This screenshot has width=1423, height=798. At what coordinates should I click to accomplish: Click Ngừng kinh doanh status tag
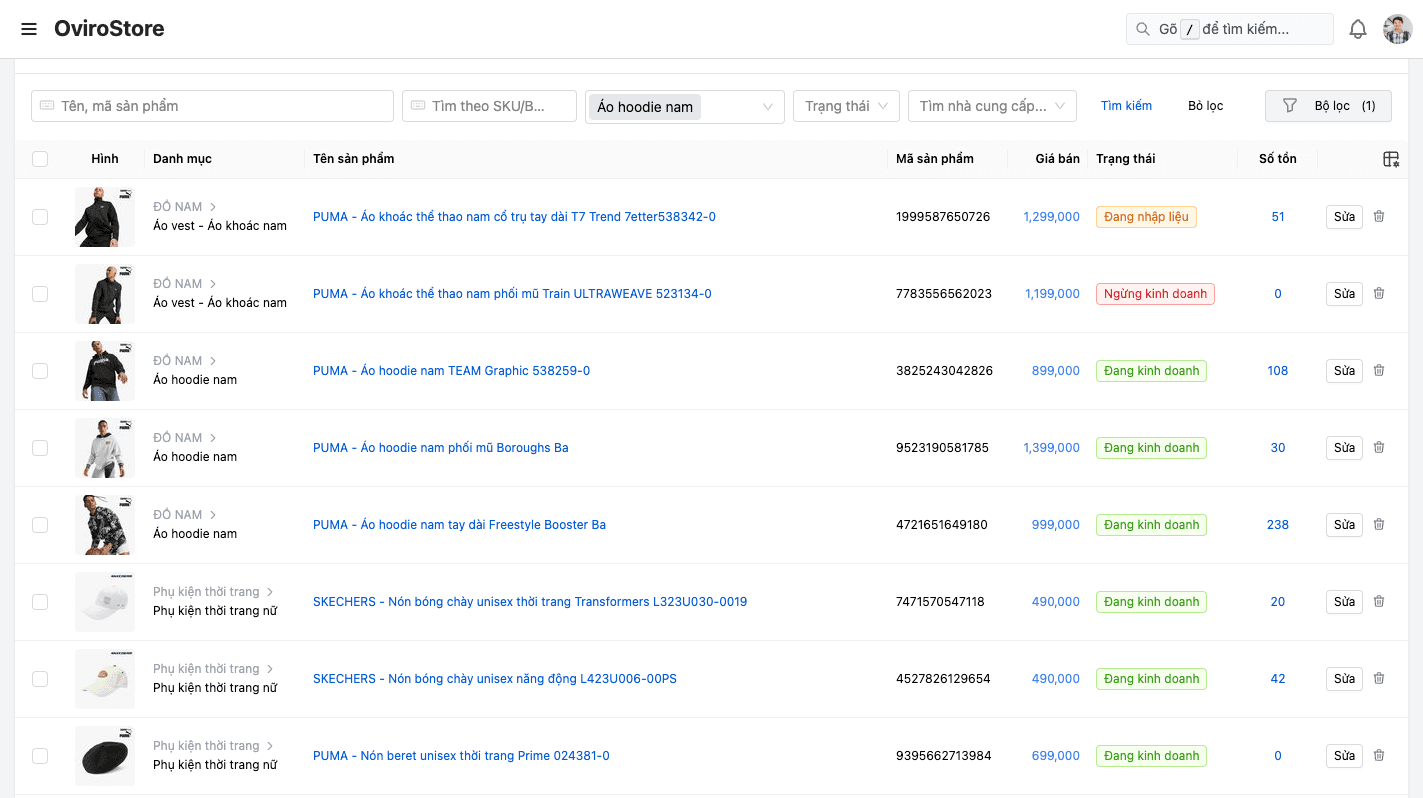point(1155,294)
